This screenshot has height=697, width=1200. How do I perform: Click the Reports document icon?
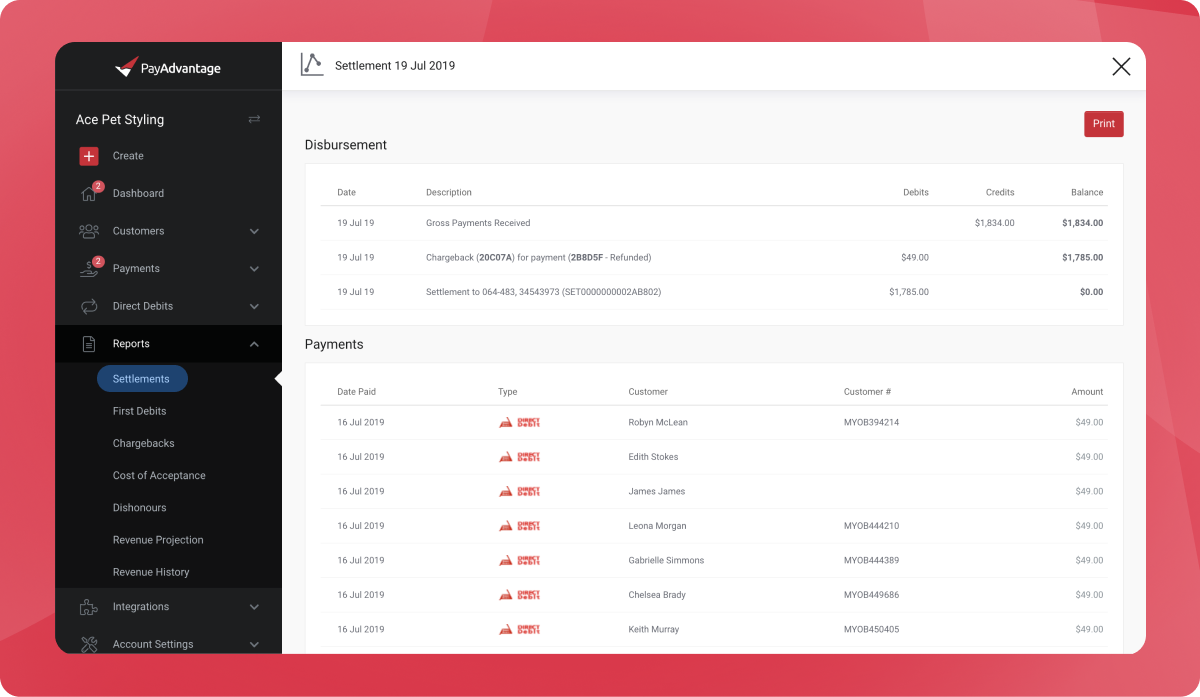click(89, 344)
